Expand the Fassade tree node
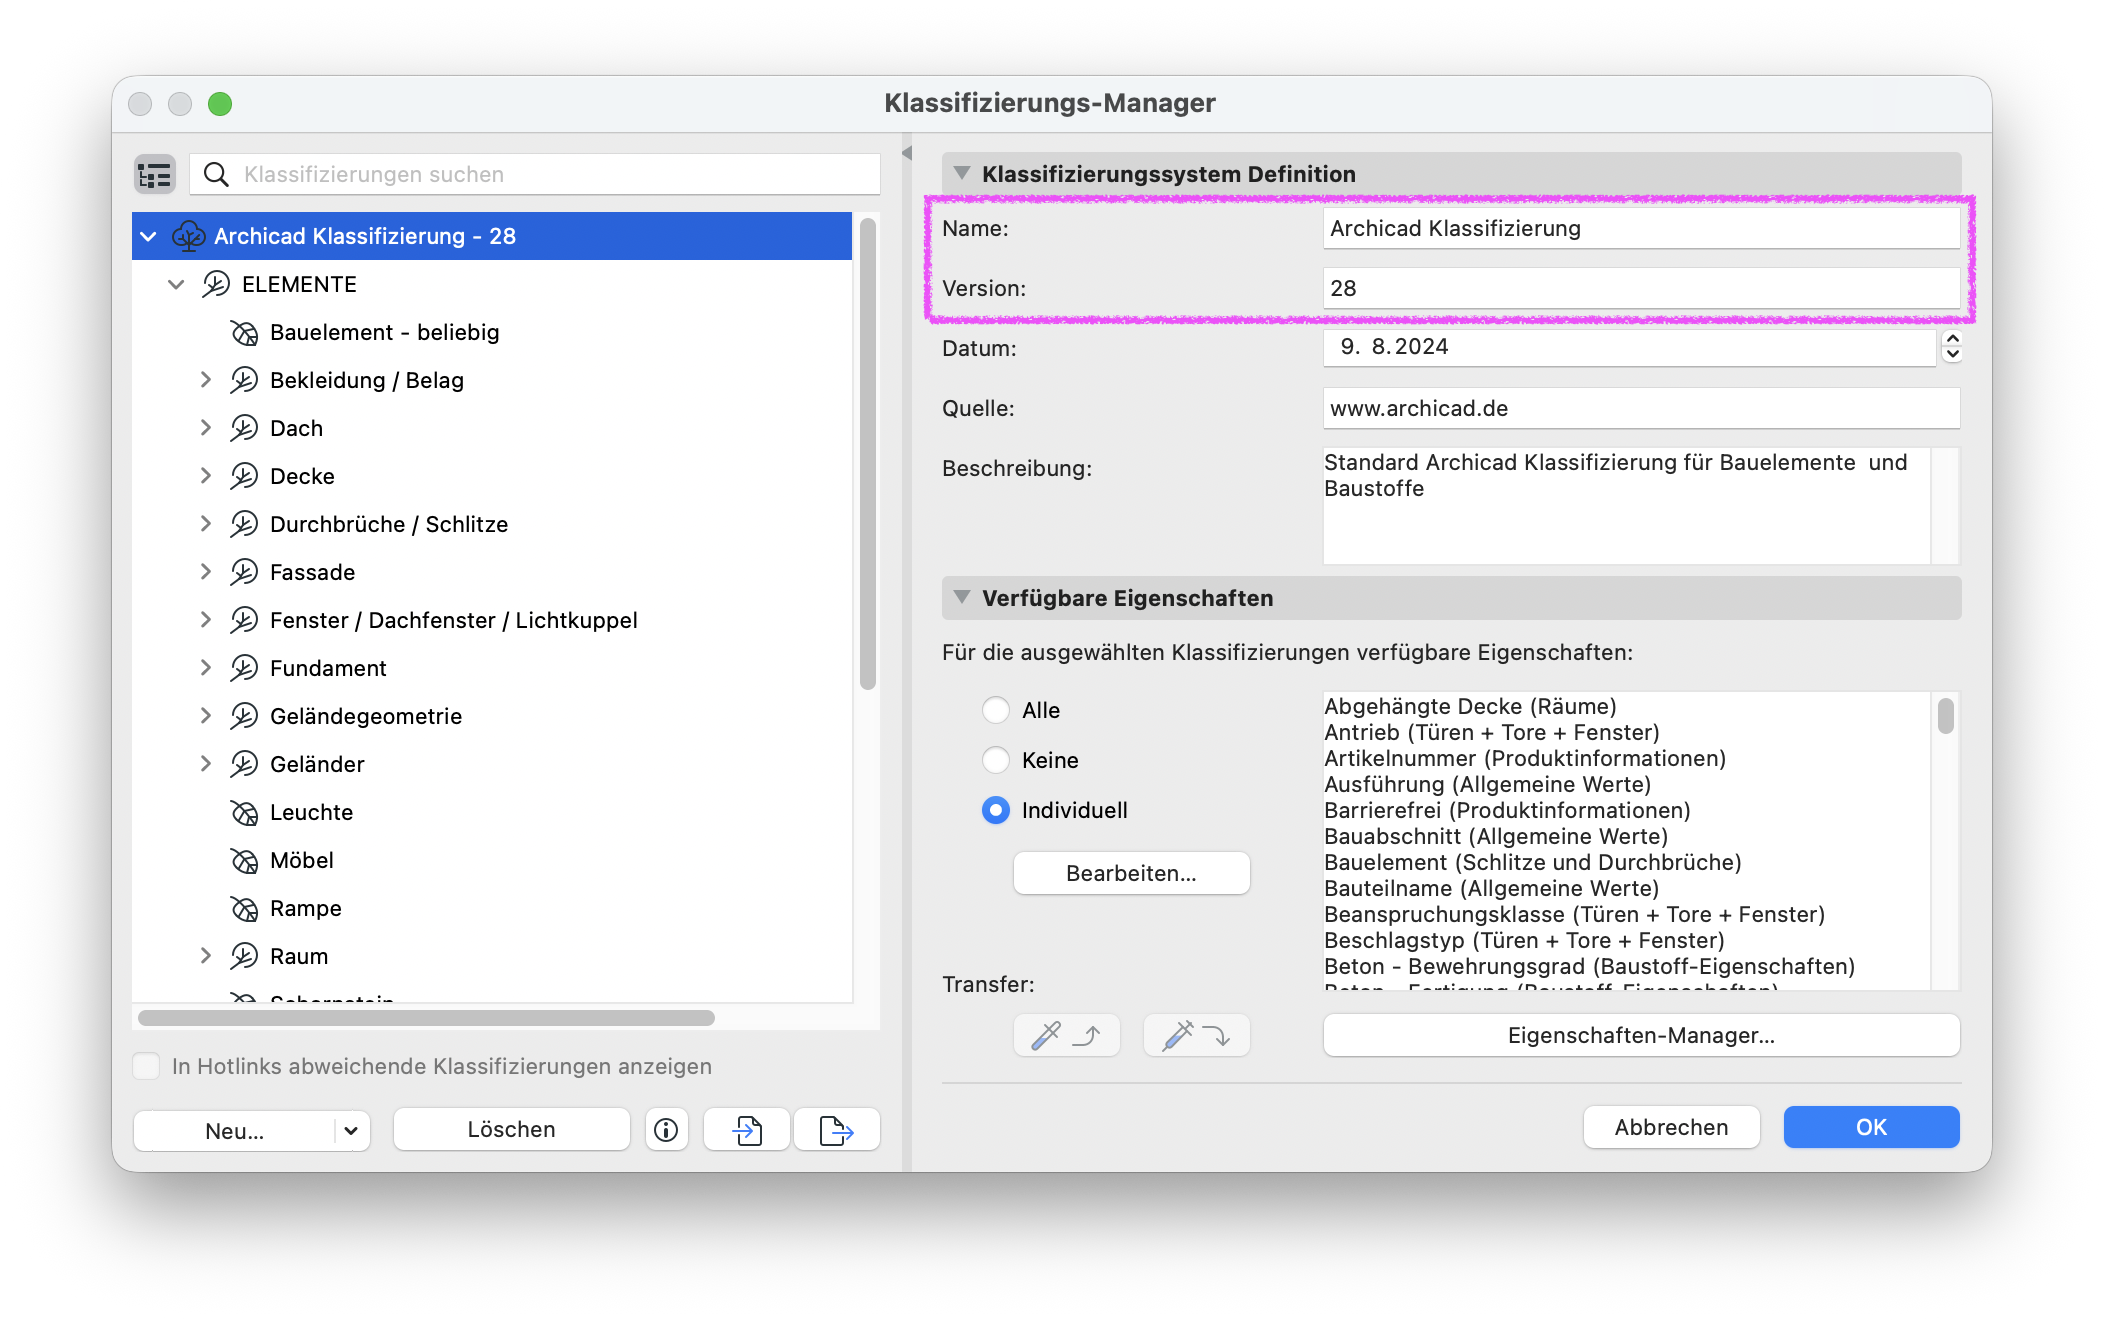This screenshot has height=1320, width=2104. (x=205, y=572)
